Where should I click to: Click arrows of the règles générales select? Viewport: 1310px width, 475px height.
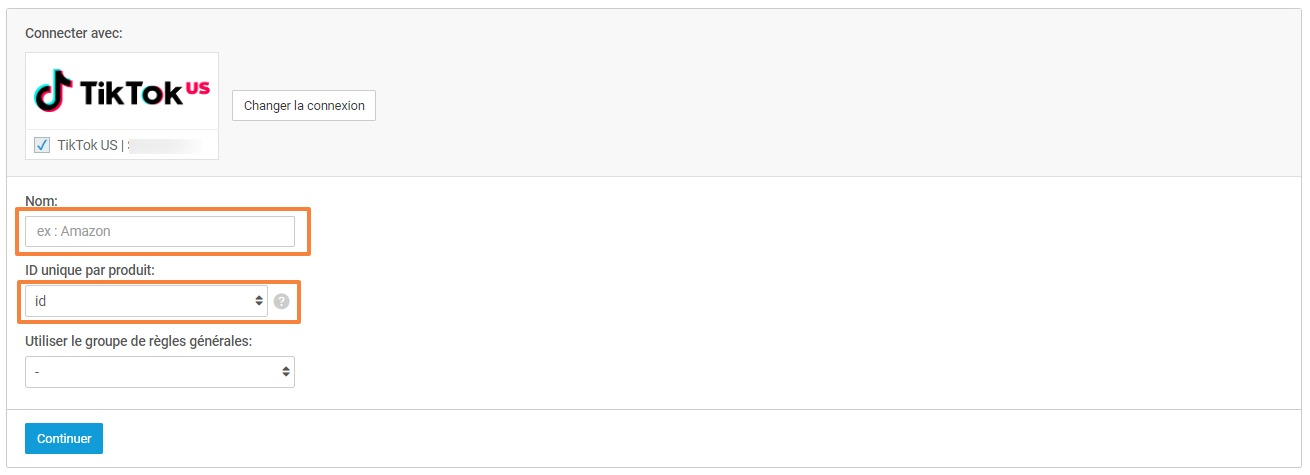click(x=286, y=372)
